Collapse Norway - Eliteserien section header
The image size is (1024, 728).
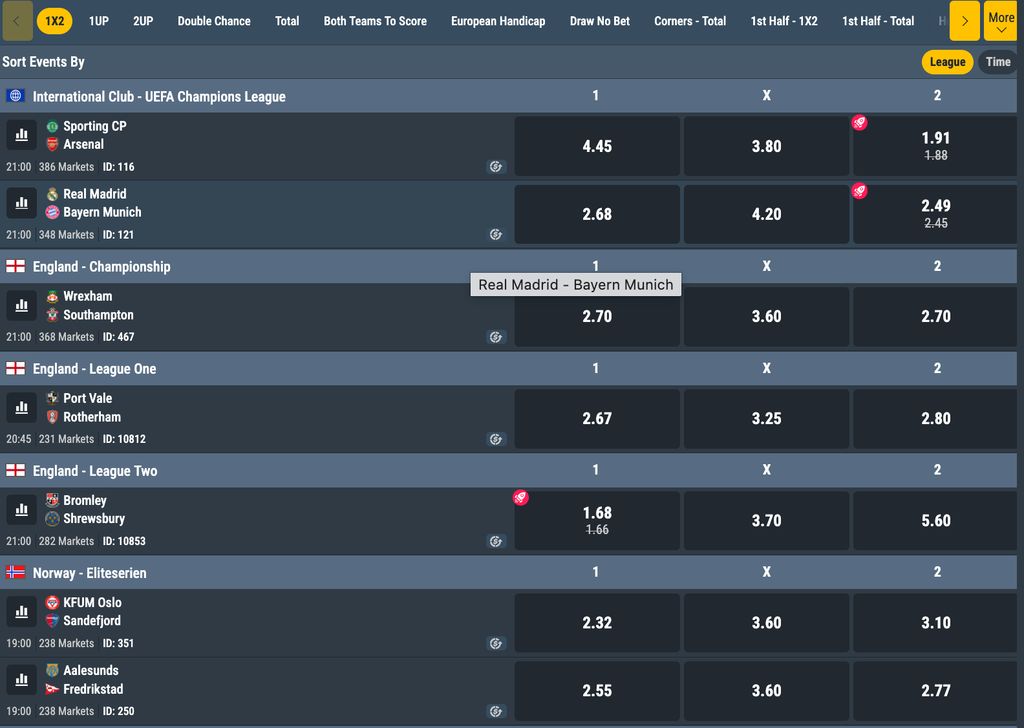508,573
